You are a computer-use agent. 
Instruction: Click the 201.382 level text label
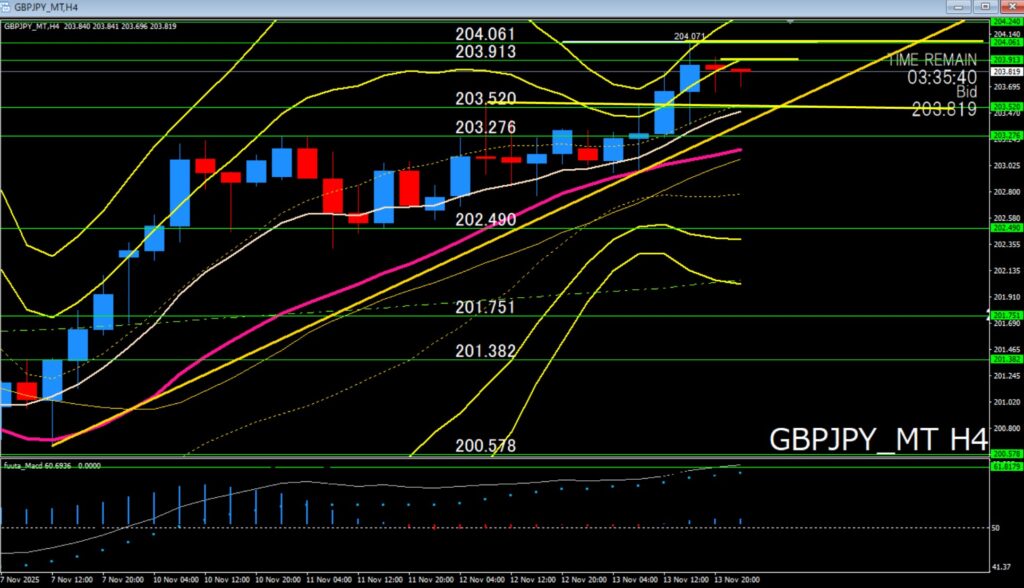click(x=485, y=351)
